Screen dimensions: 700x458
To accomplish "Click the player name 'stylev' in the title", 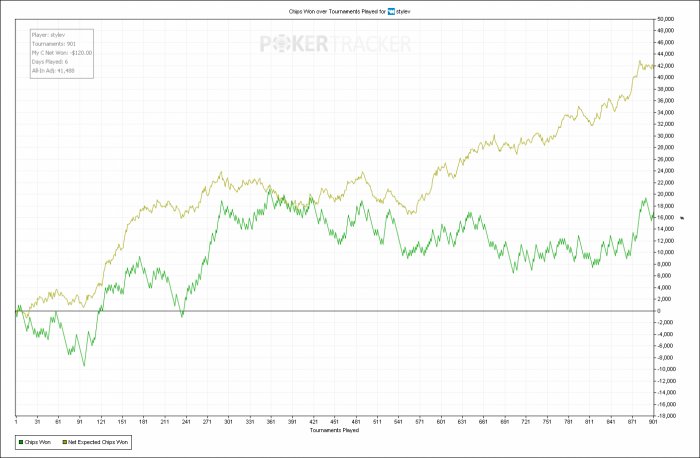I will 403,12.
